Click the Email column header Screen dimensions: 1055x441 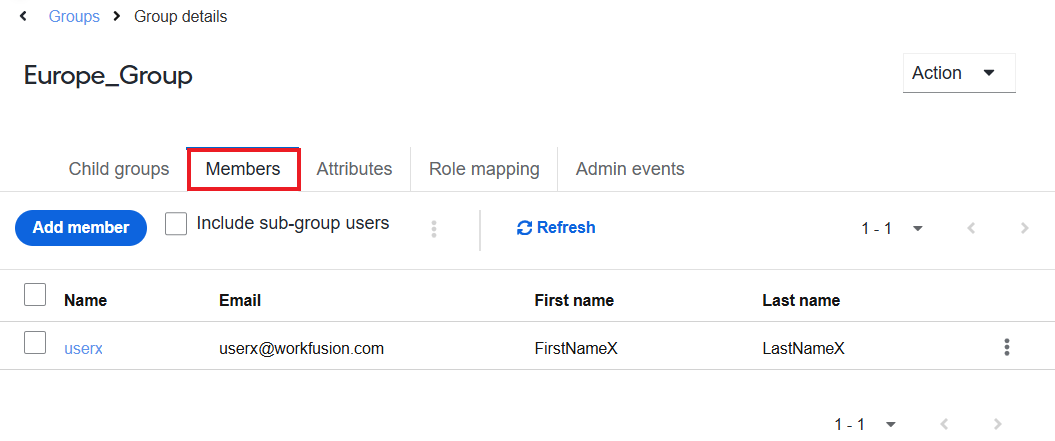240,300
